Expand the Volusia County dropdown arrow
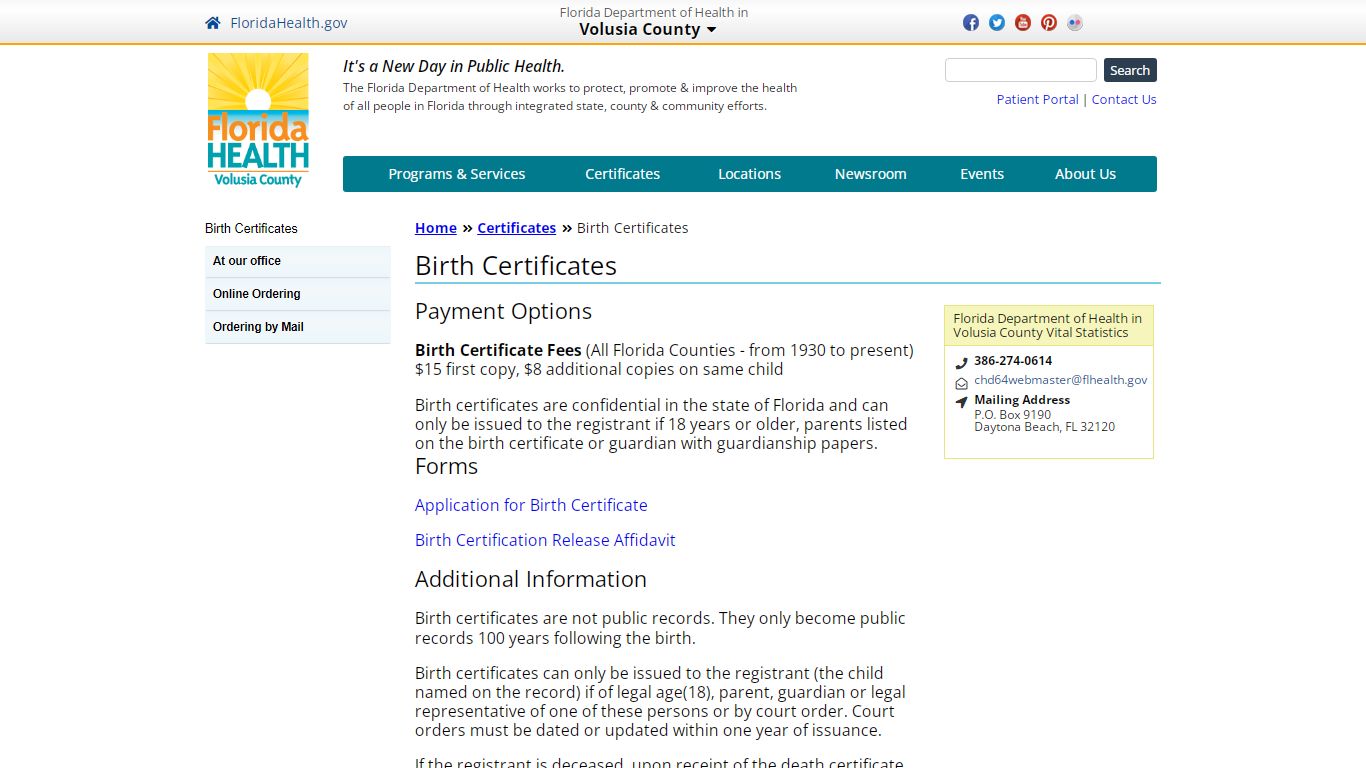This screenshot has width=1366, height=768. (711, 30)
